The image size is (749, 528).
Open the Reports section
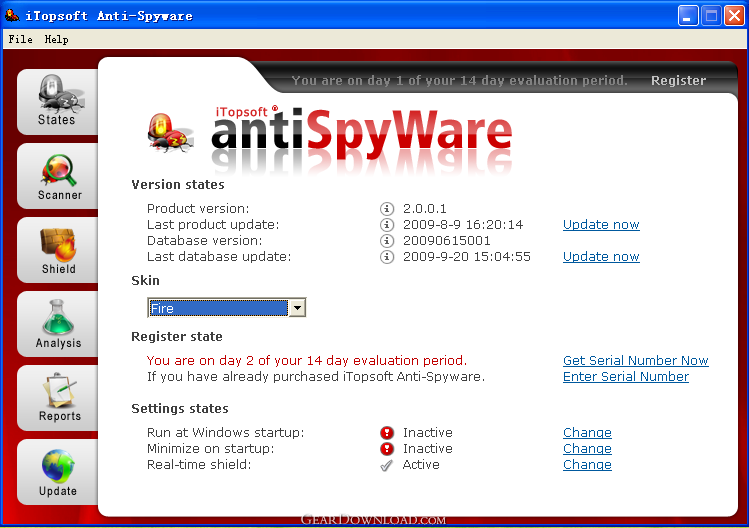[58, 398]
